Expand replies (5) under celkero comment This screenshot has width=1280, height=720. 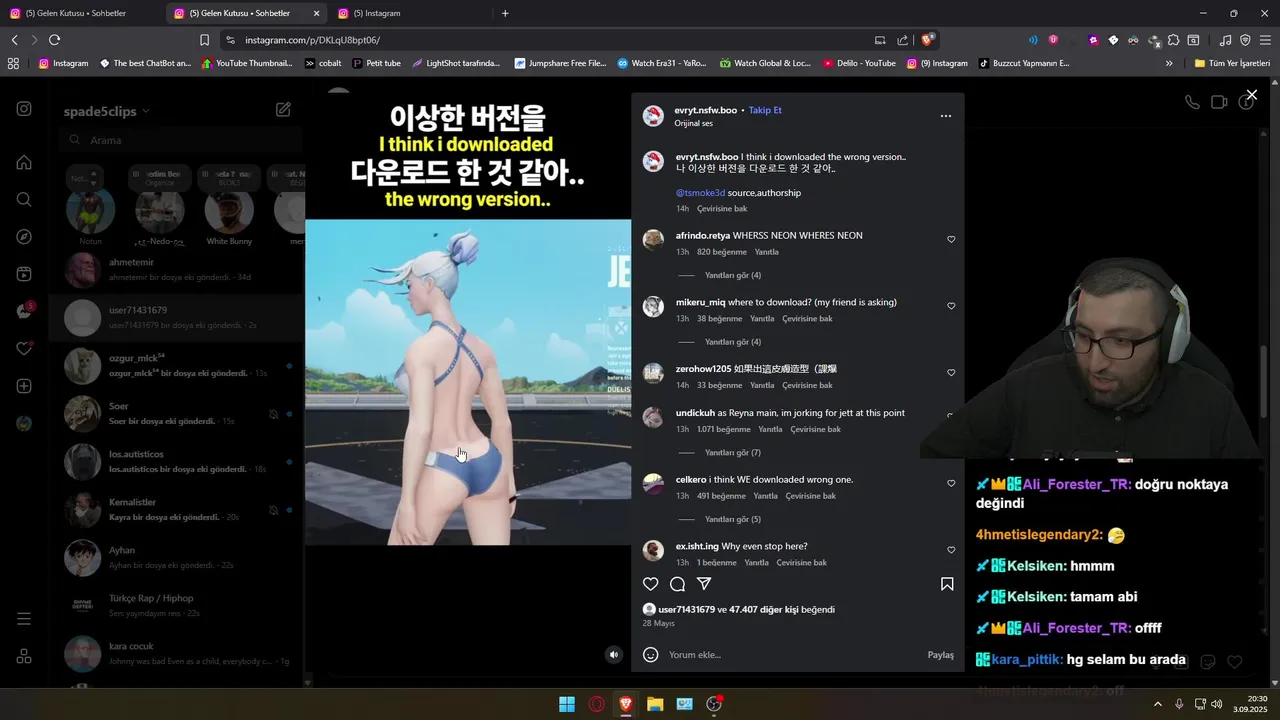point(732,520)
